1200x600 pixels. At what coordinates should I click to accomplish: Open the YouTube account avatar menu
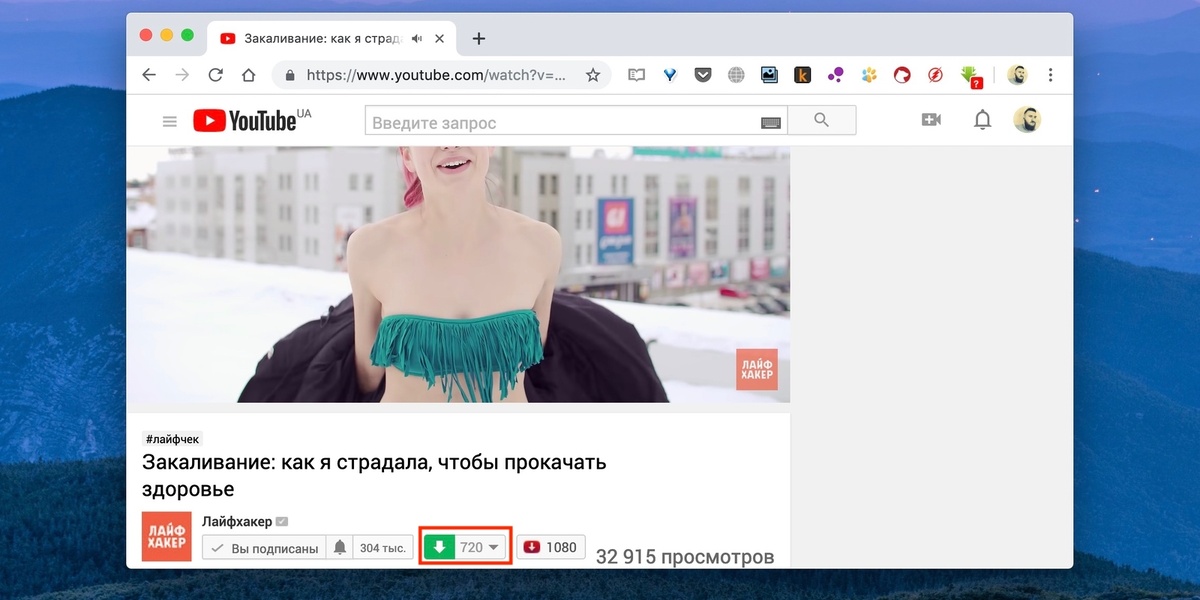point(1027,120)
